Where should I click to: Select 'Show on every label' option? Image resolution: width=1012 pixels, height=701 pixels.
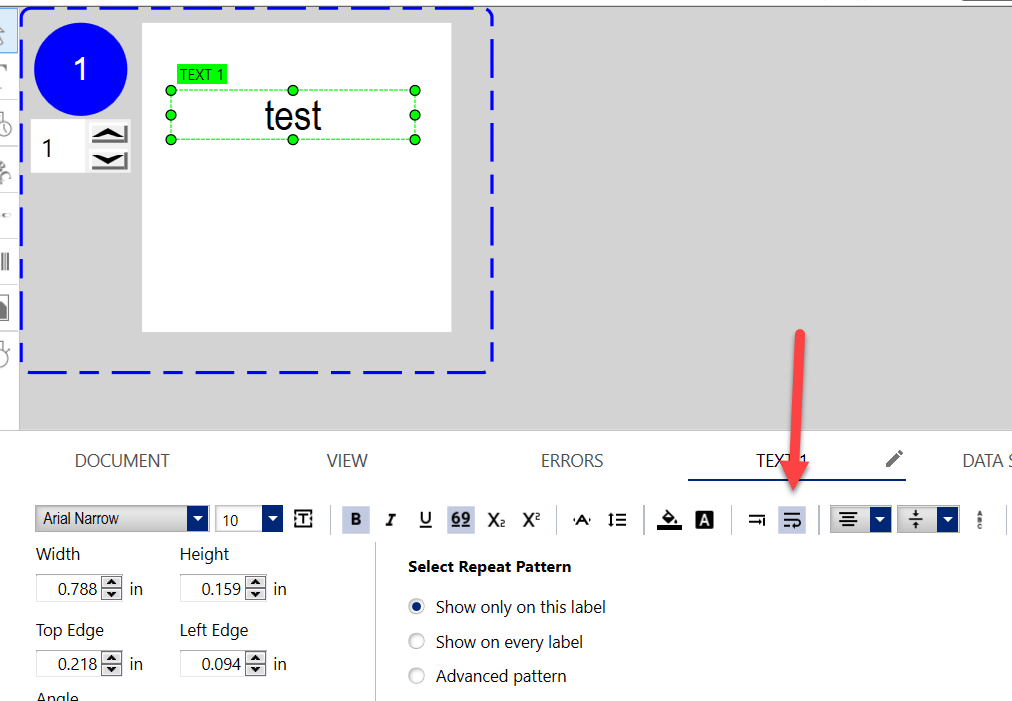(417, 642)
